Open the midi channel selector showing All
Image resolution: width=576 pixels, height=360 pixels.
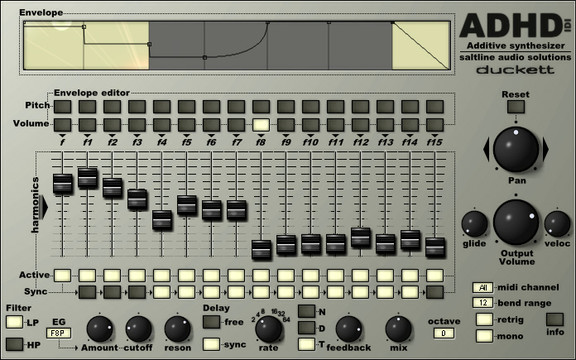[483, 287]
